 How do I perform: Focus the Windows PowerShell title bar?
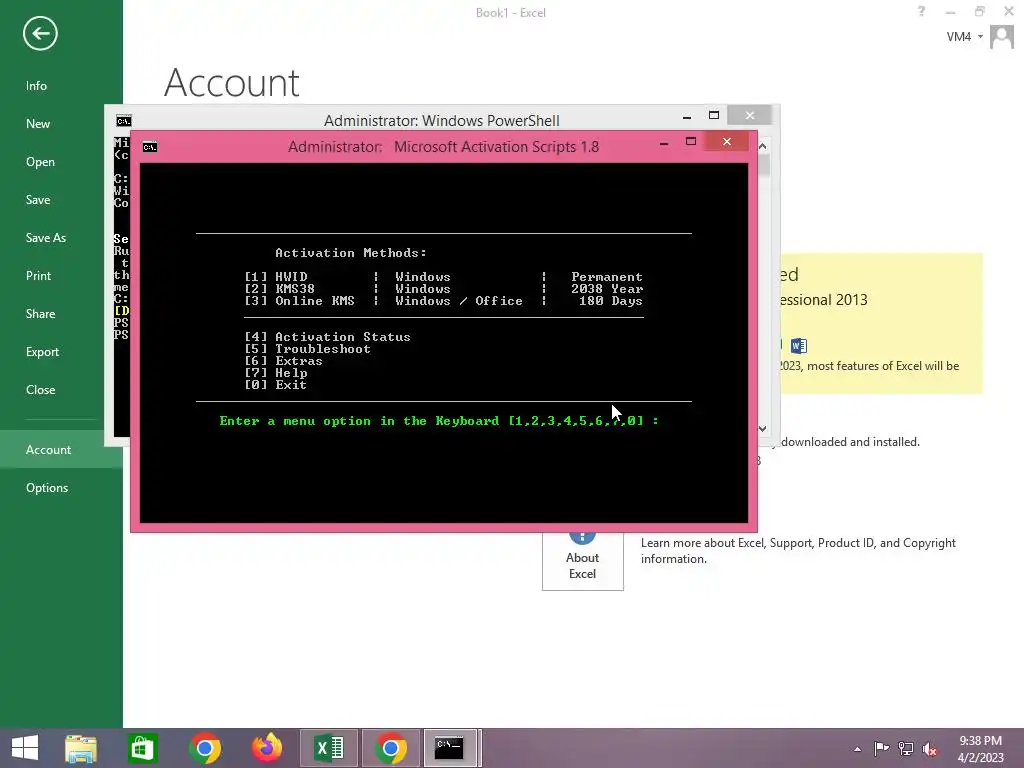click(x=441, y=121)
